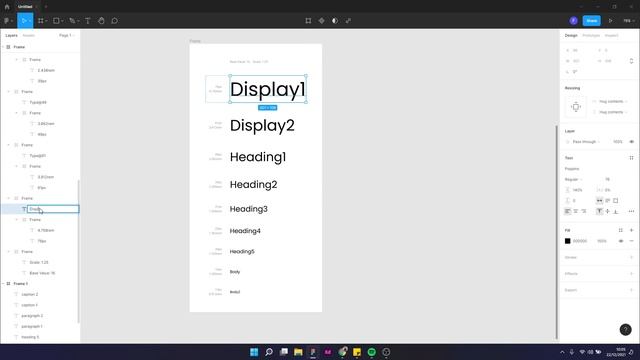Image resolution: width=640 pixels, height=360 pixels.
Task: Open File Explorer from the taskbar
Action: click(298, 352)
